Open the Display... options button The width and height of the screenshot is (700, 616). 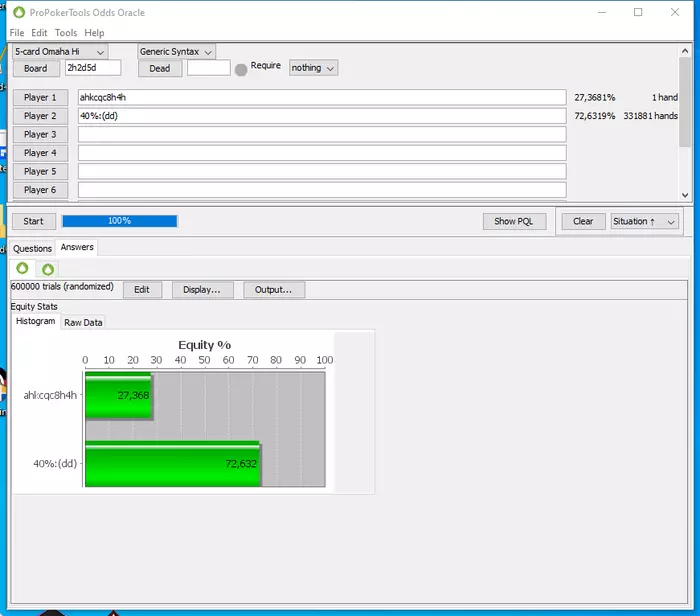click(x=202, y=290)
